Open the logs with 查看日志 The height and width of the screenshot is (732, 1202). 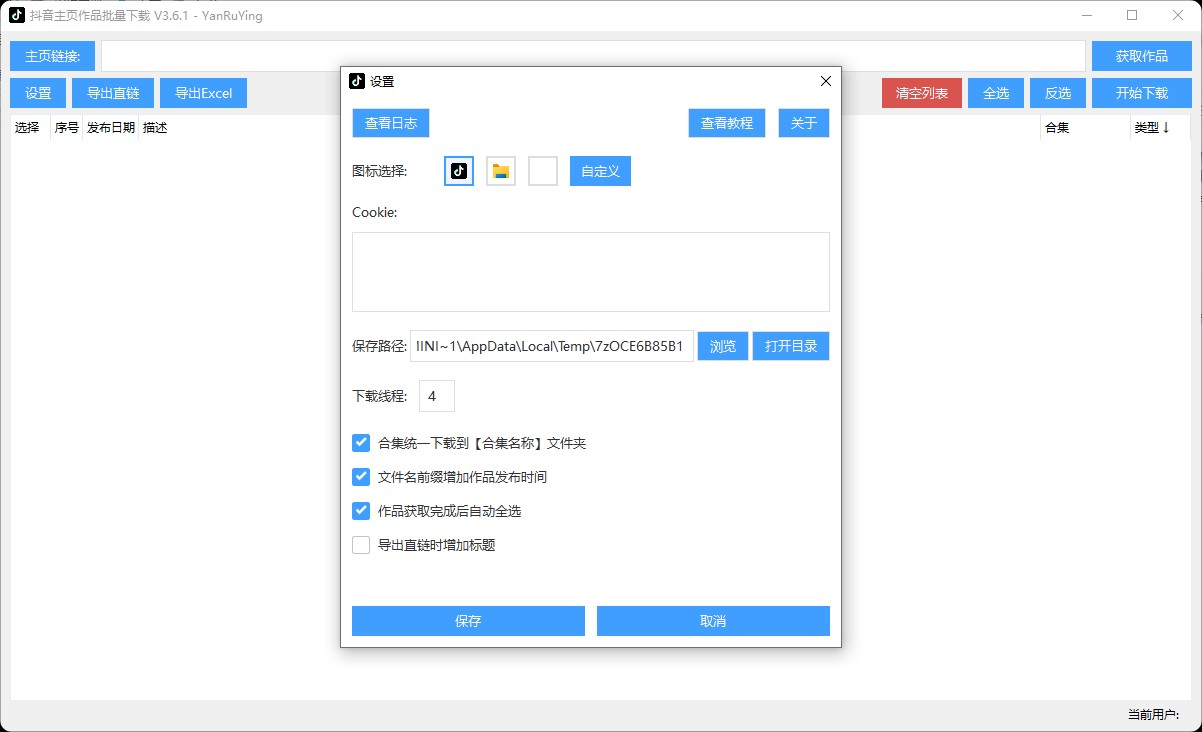point(390,123)
